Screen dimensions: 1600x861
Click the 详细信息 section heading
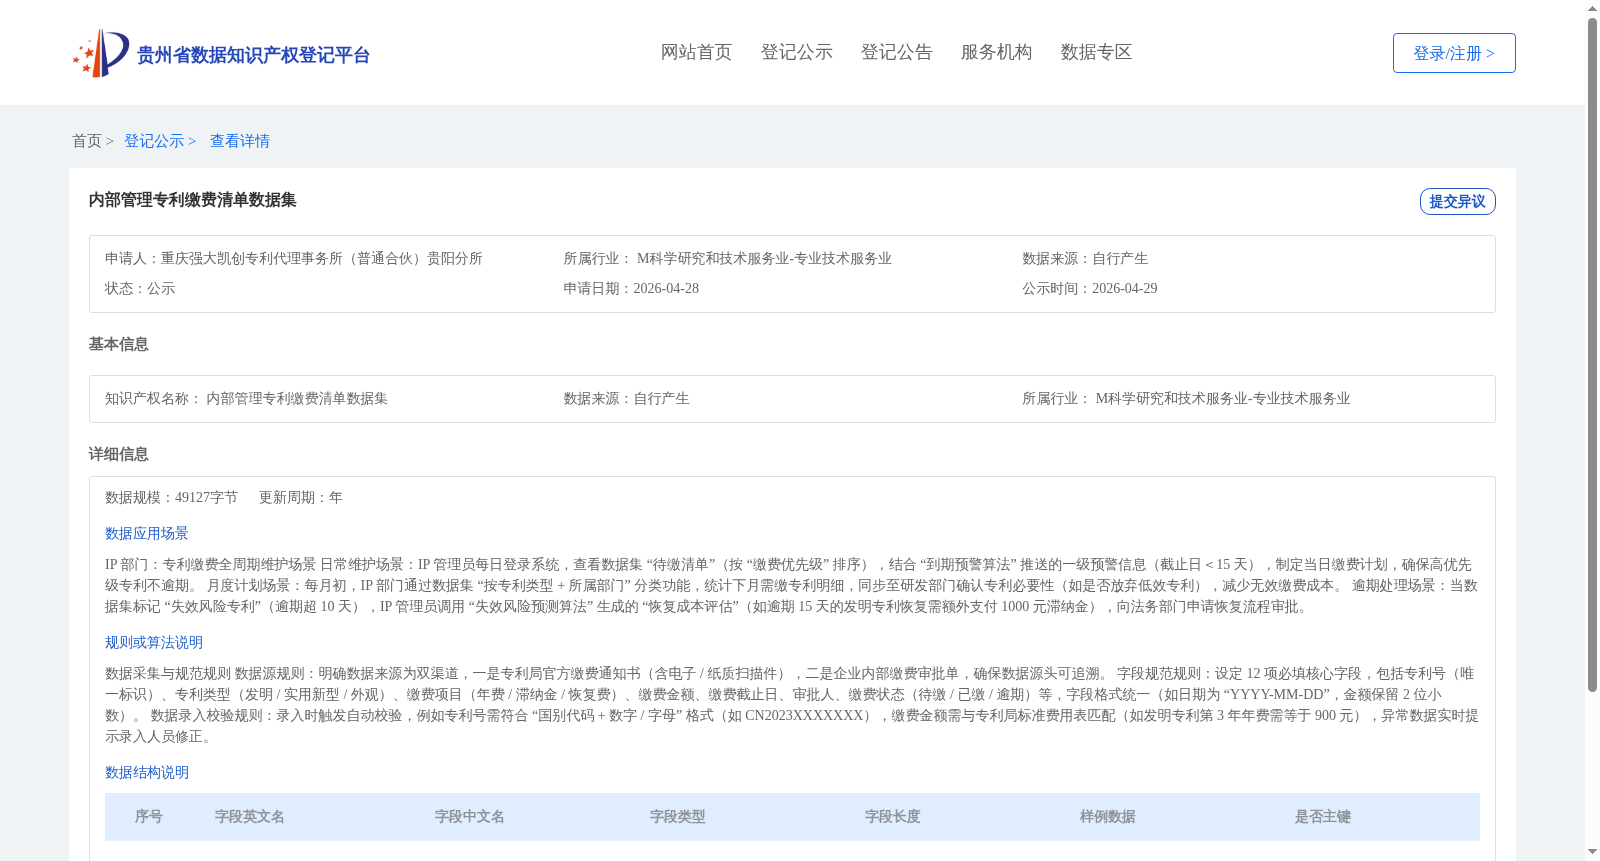coord(118,454)
